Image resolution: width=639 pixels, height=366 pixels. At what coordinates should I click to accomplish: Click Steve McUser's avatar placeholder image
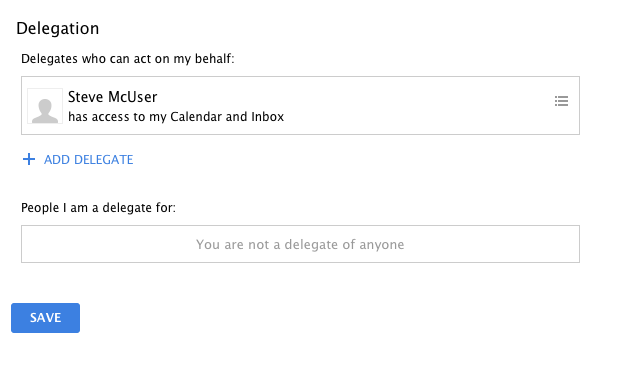point(45,106)
